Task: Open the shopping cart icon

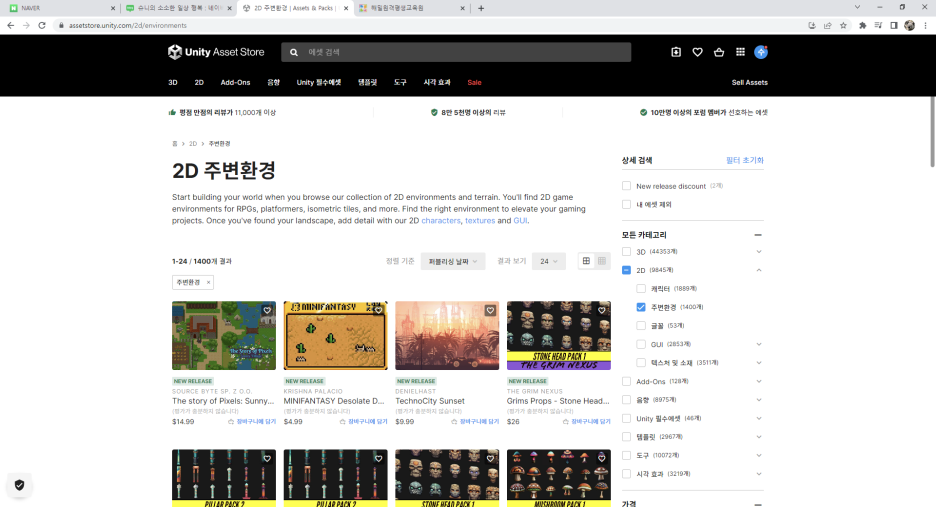Action: (x=719, y=52)
